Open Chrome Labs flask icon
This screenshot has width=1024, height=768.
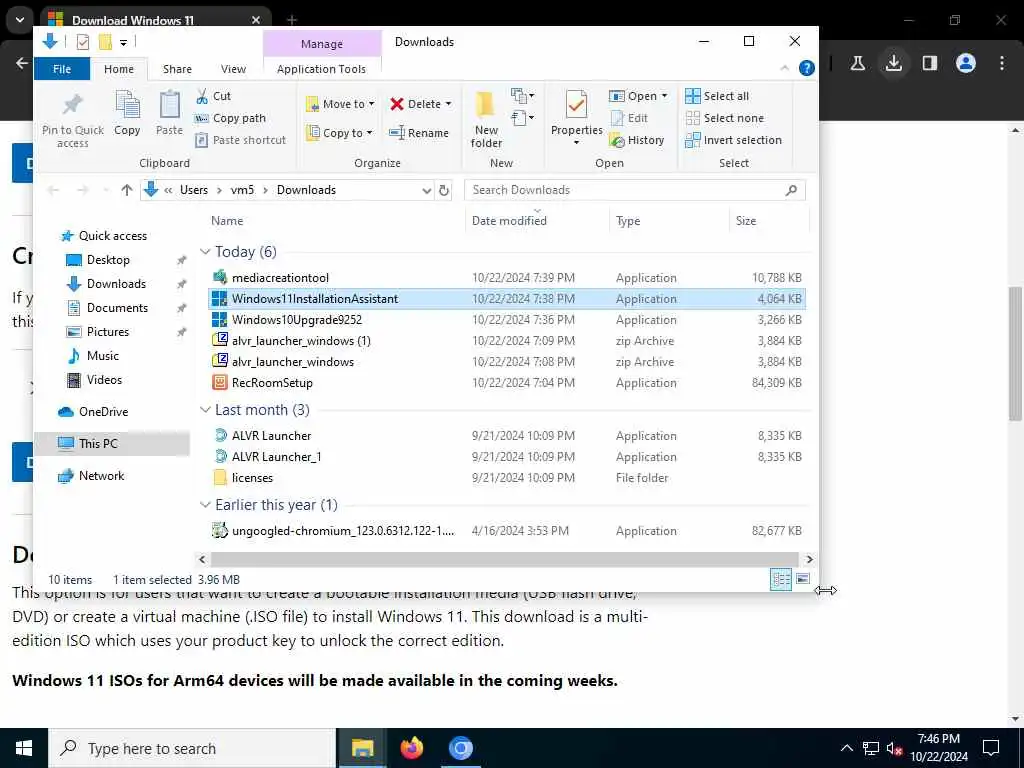coord(858,63)
